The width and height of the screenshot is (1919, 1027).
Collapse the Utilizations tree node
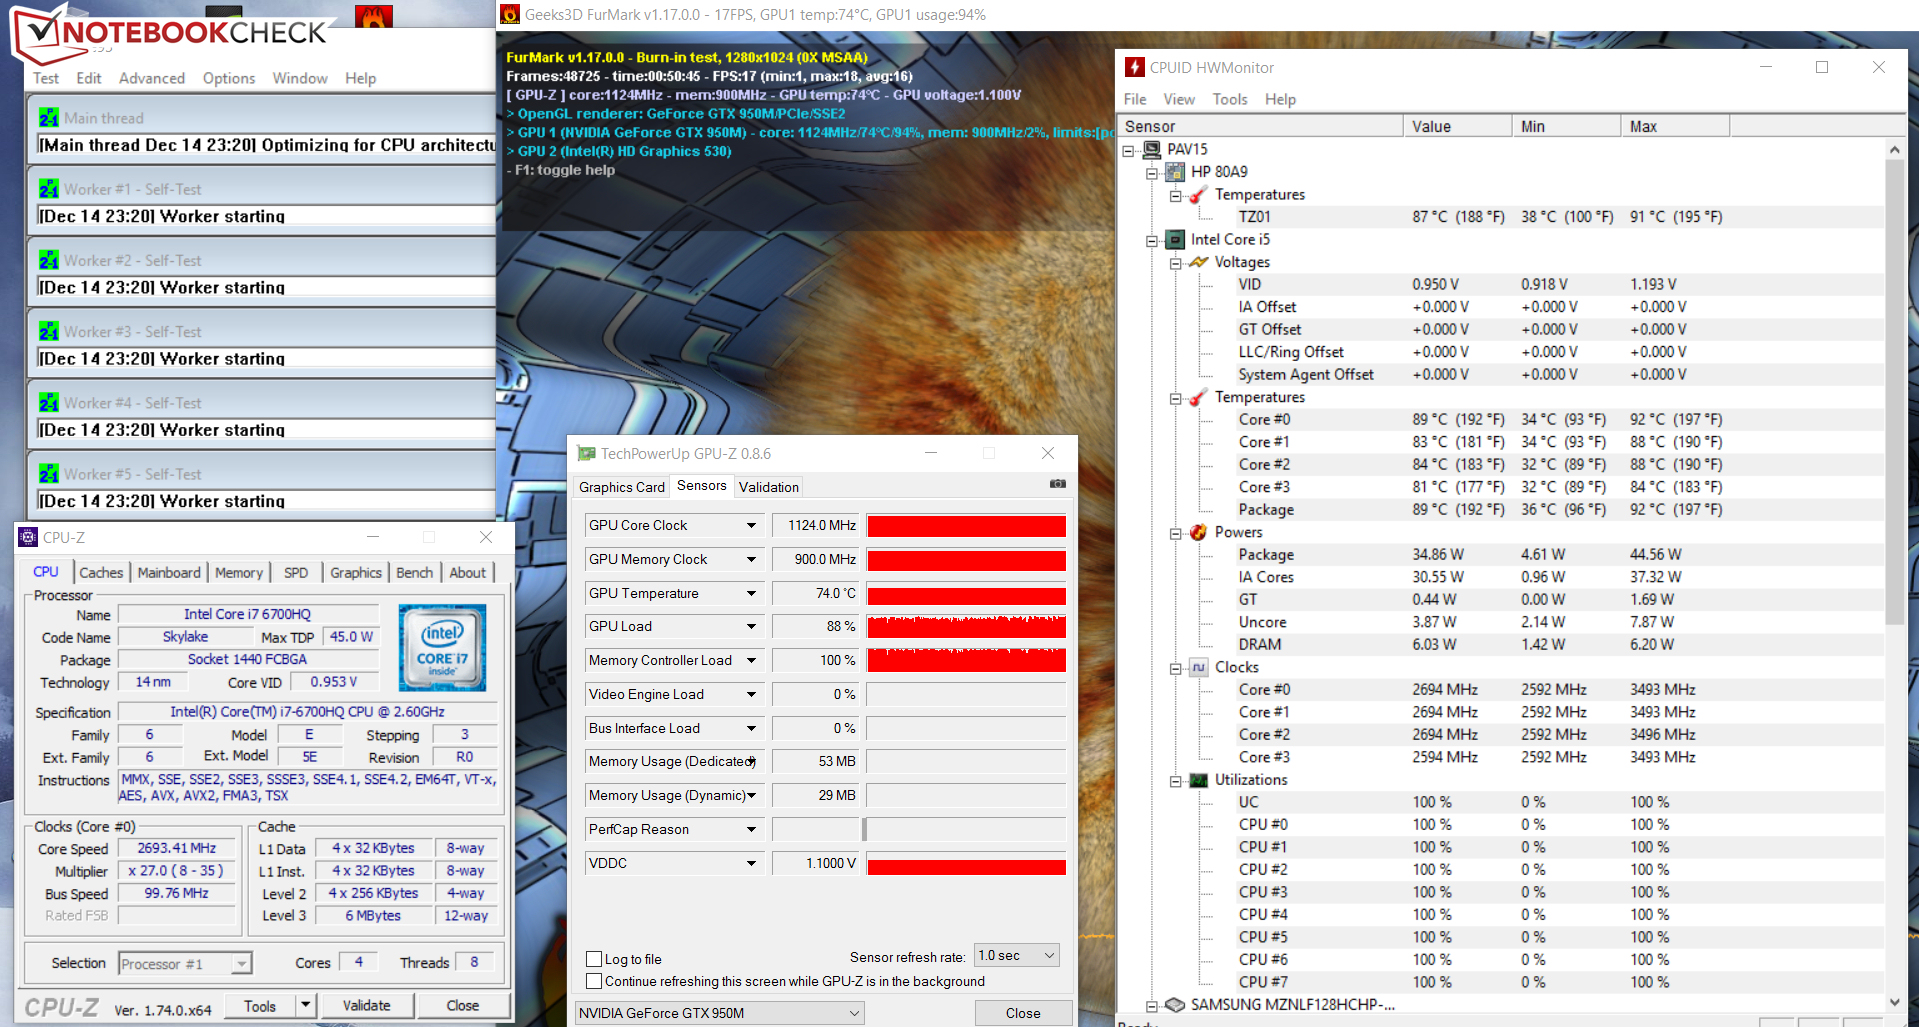click(x=1175, y=781)
